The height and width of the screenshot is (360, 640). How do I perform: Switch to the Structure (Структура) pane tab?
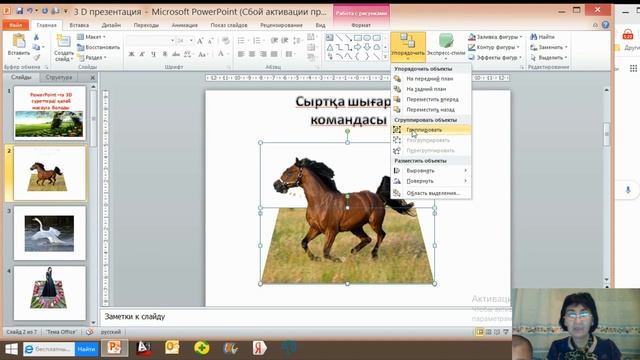coord(59,77)
